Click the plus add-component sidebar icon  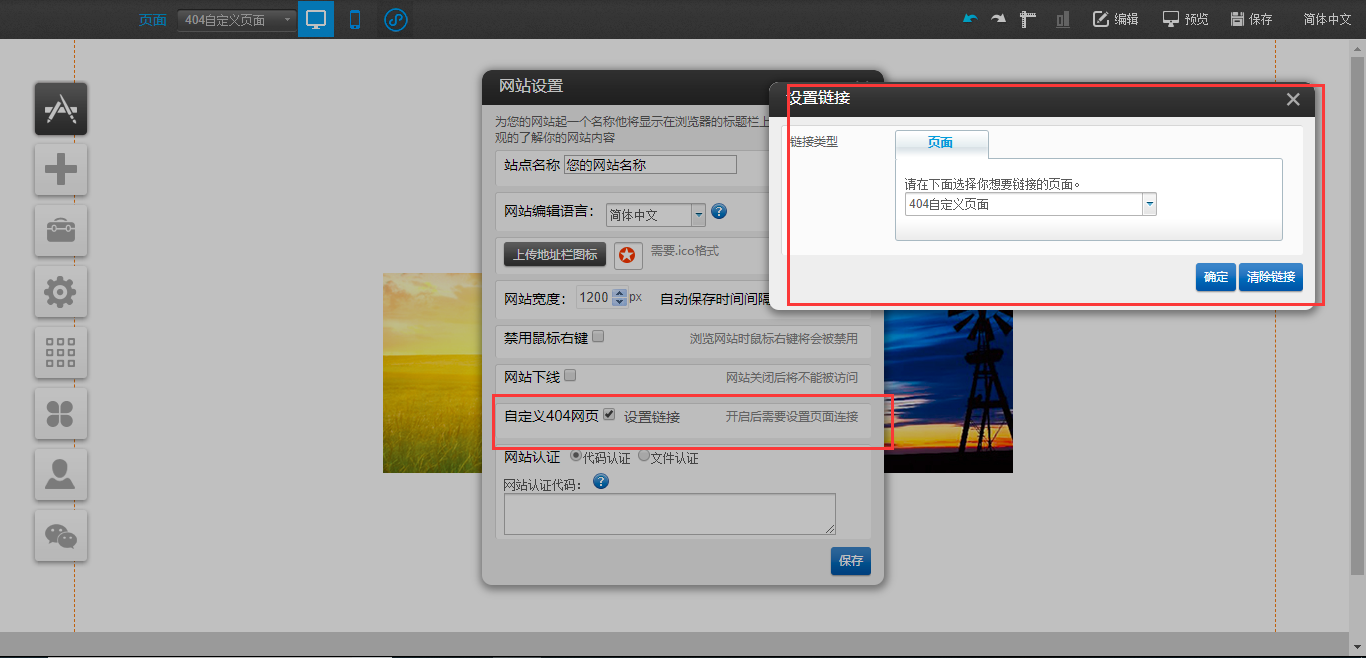(61, 170)
